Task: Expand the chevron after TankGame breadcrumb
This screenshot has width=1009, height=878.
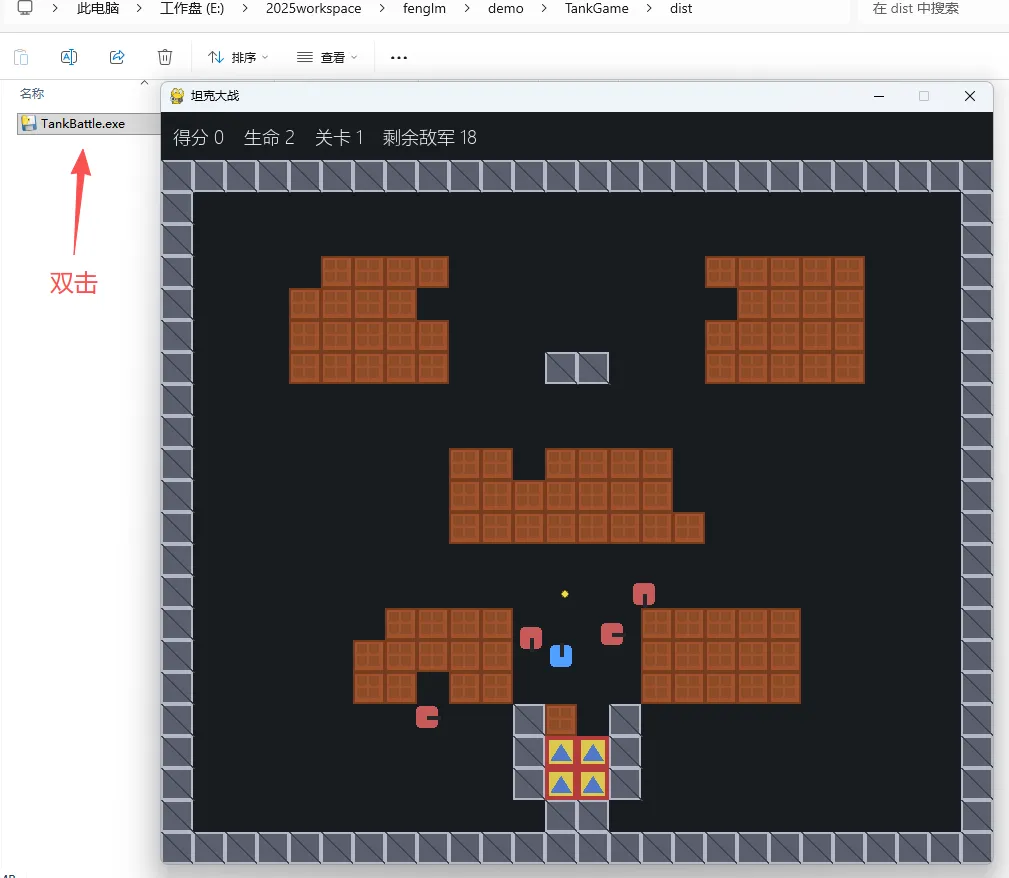Action: click(x=649, y=8)
